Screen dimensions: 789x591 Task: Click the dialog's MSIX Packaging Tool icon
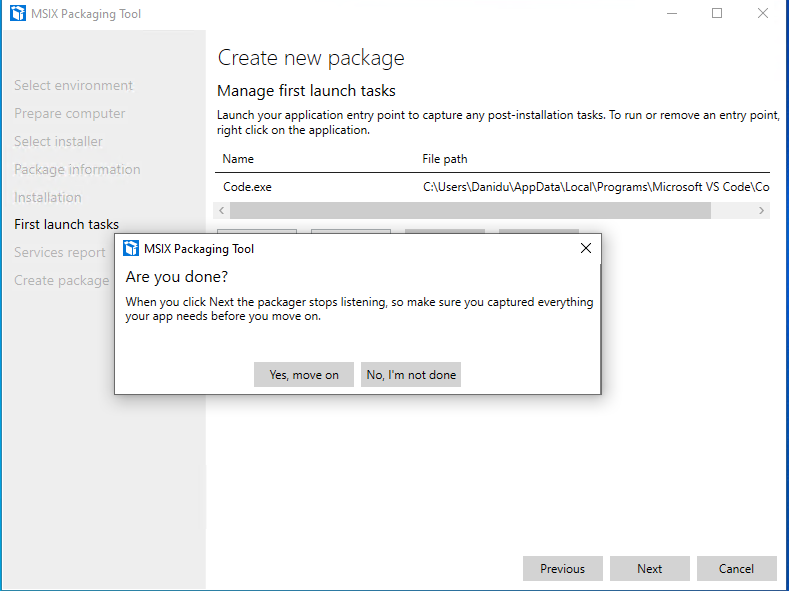131,248
